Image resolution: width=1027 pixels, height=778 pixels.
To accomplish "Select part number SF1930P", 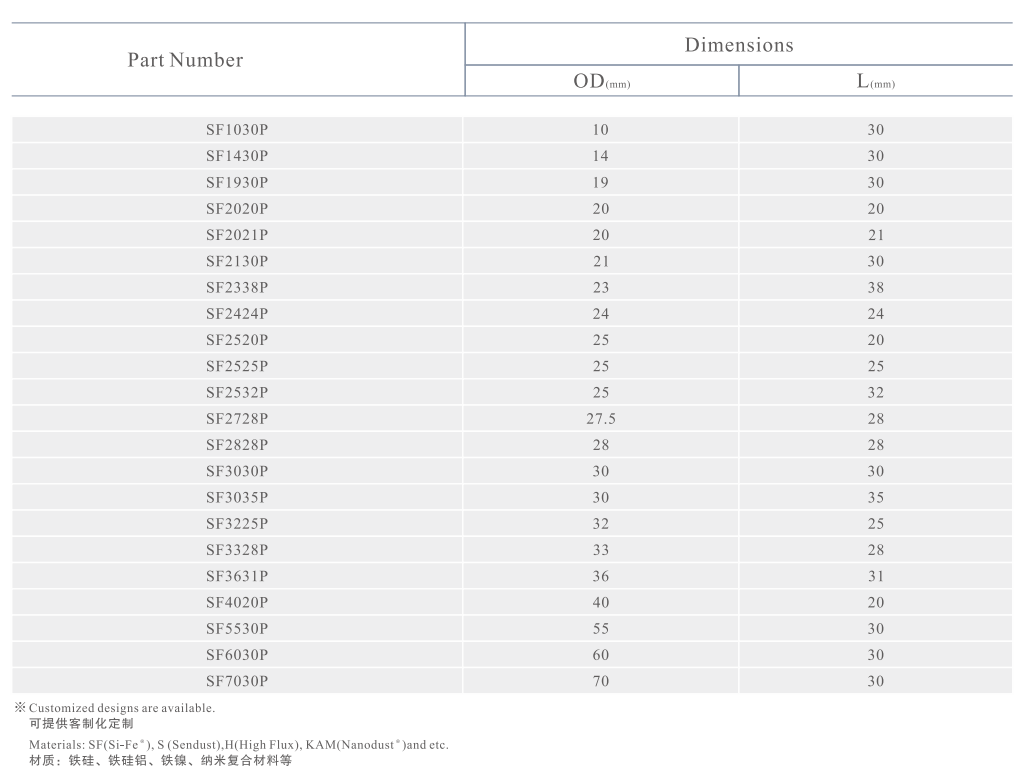I will point(237,182).
